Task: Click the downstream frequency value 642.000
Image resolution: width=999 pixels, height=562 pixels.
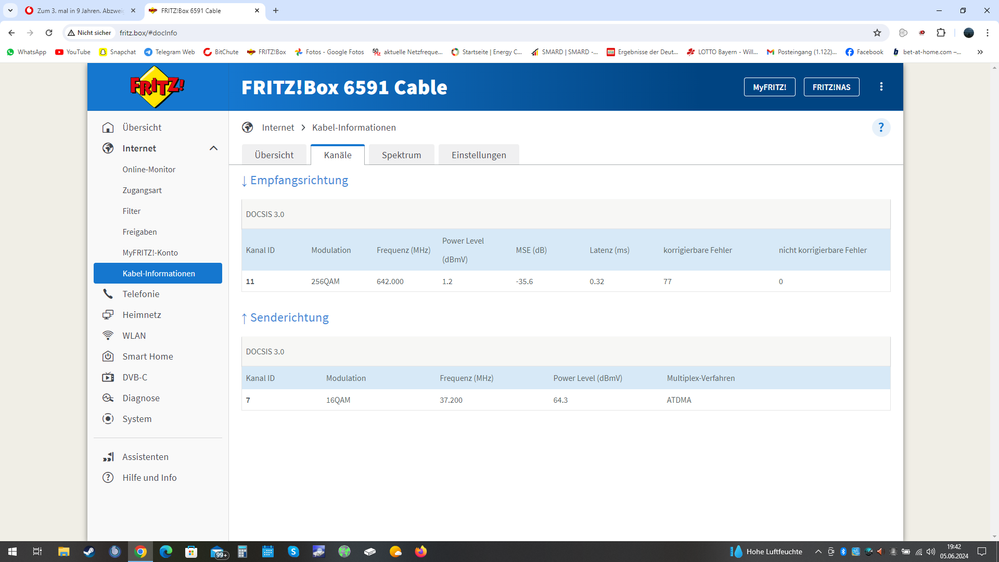Action: pos(390,281)
